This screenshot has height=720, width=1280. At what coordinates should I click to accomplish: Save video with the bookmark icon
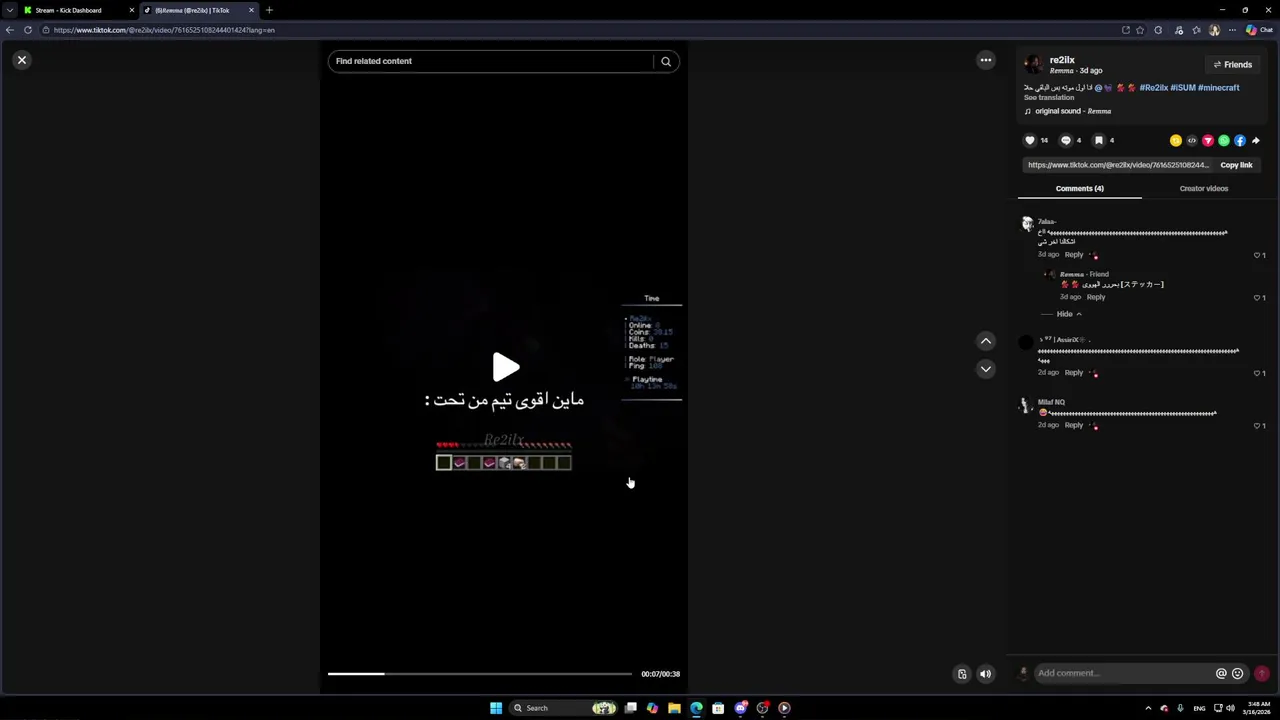click(1099, 140)
